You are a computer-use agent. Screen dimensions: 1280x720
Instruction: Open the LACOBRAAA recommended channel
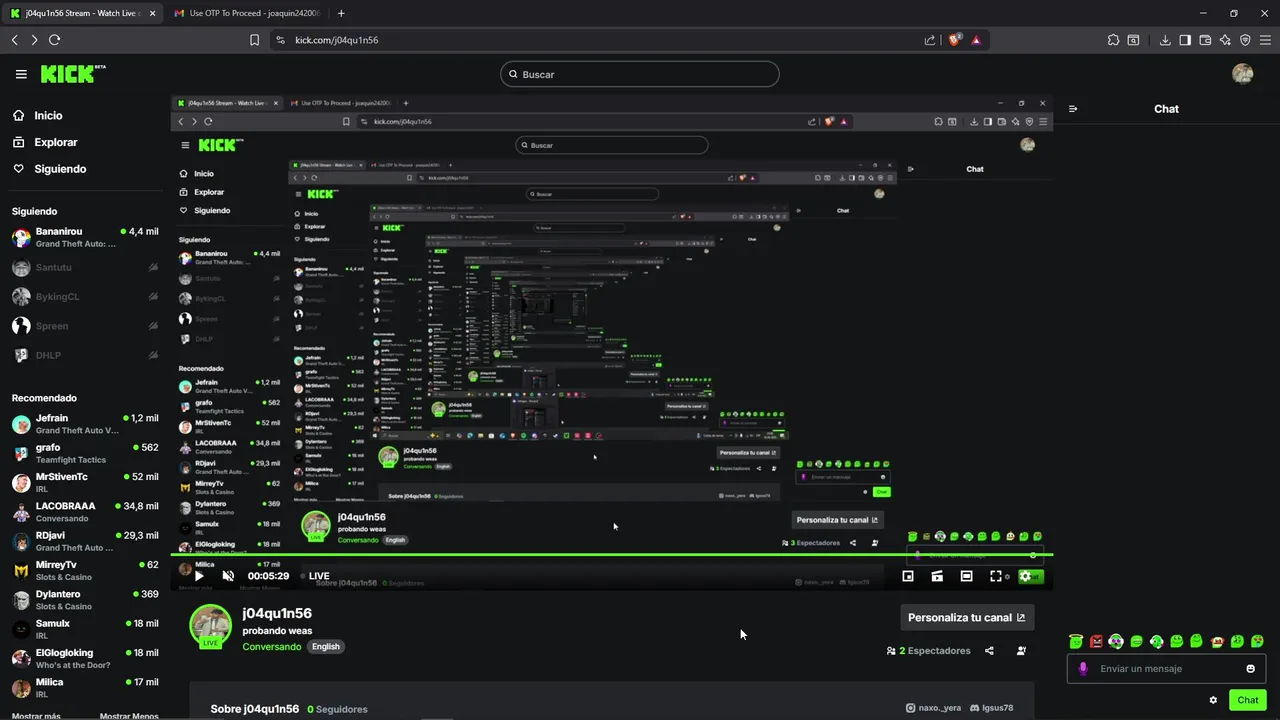tap(85, 512)
